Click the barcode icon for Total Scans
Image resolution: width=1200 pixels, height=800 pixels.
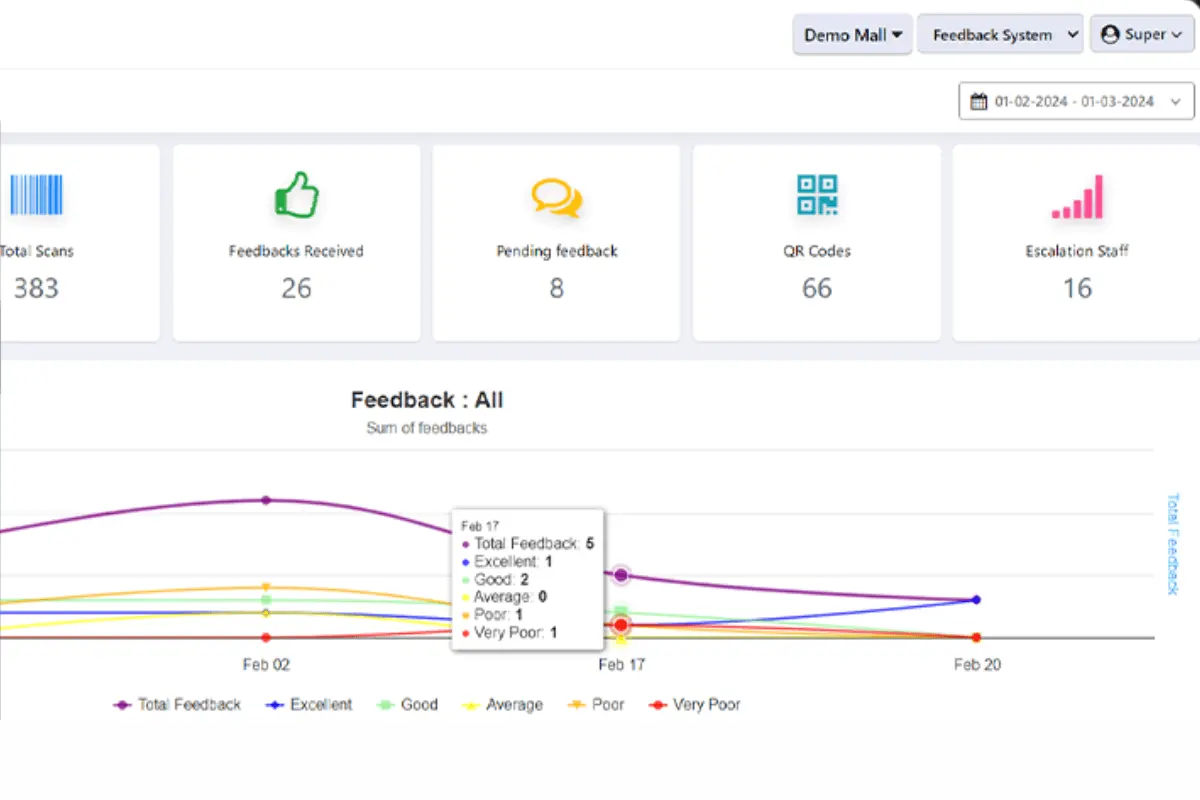(x=36, y=194)
